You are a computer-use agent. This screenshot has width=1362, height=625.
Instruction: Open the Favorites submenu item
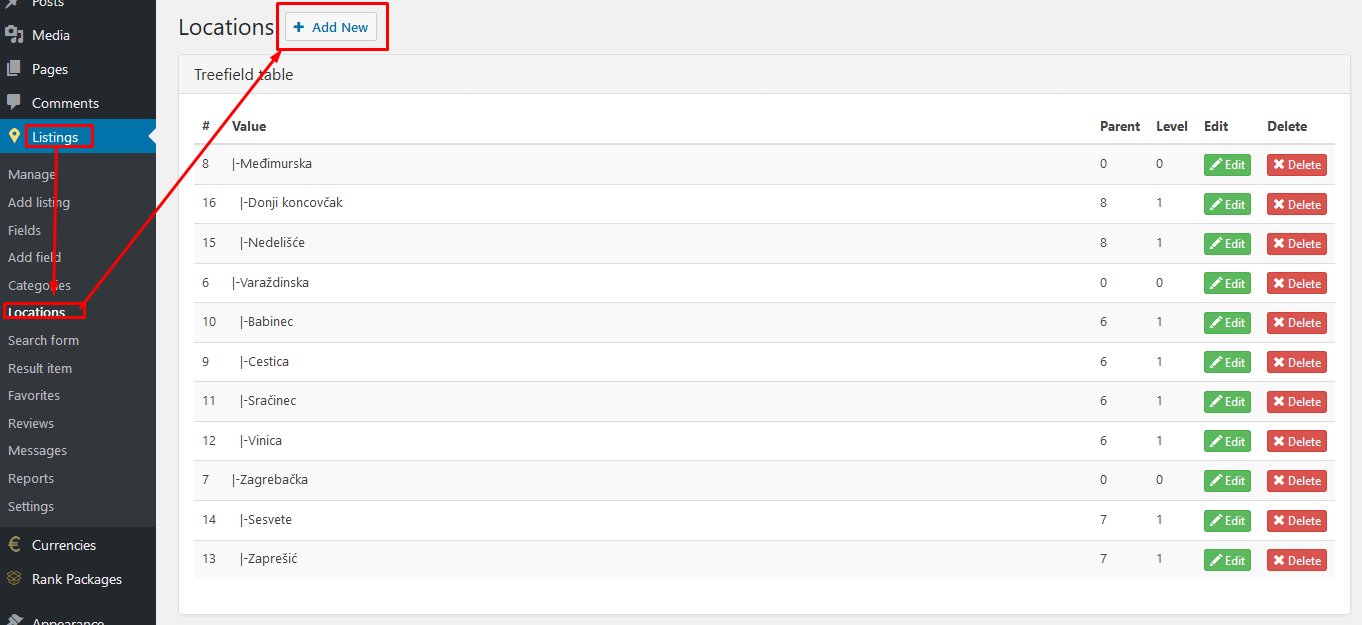[34, 395]
